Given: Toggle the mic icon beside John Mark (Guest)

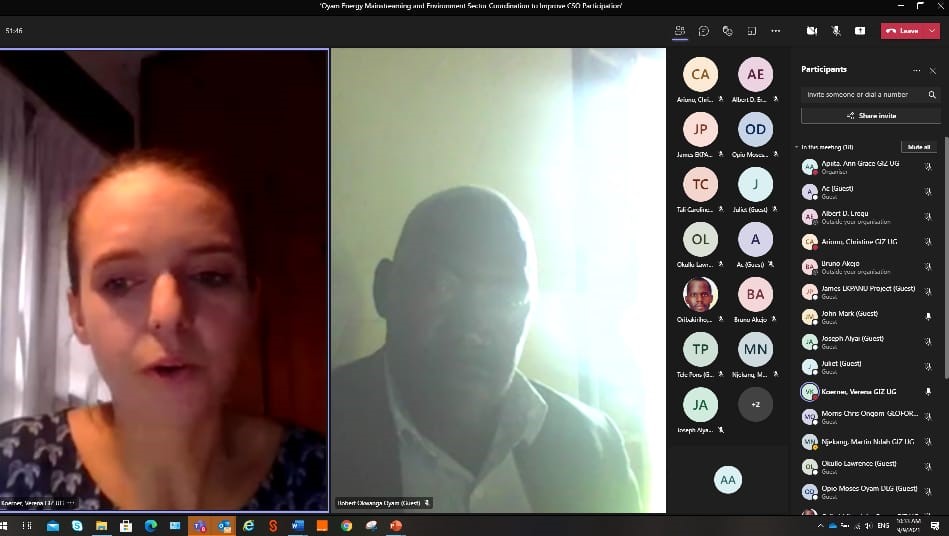Looking at the screenshot, I should coord(928,316).
